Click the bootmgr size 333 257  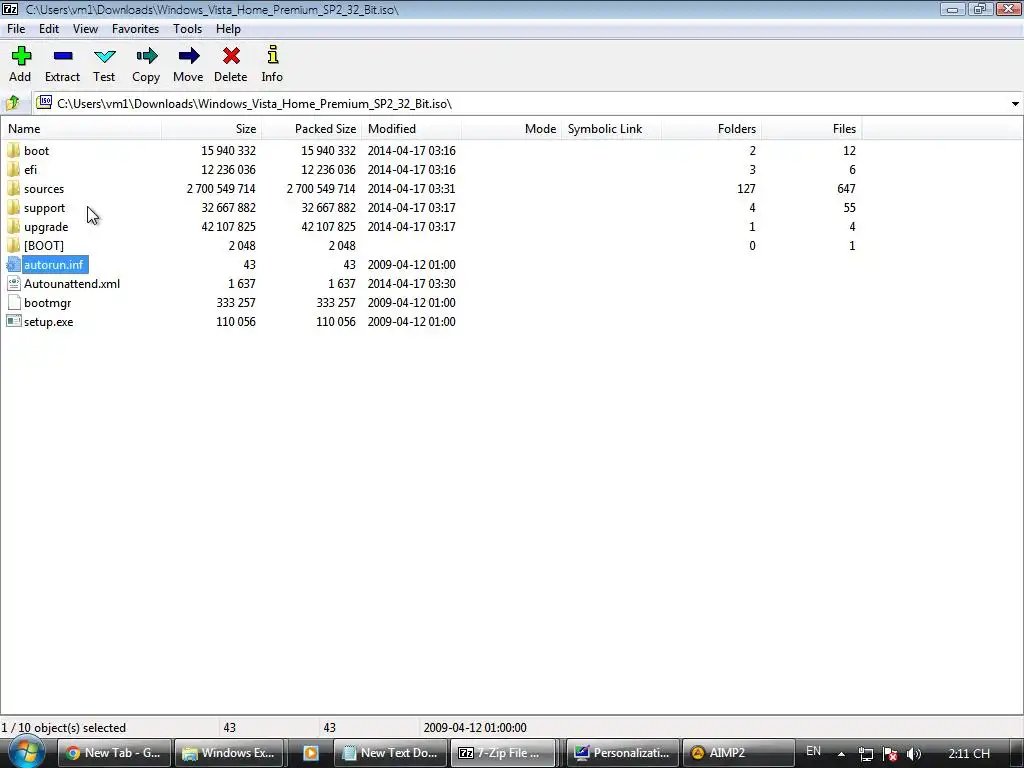click(236, 303)
